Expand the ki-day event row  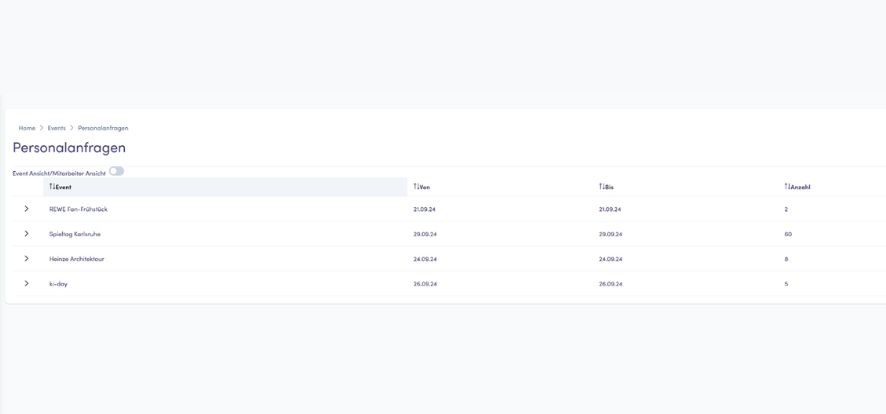(26, 284)
